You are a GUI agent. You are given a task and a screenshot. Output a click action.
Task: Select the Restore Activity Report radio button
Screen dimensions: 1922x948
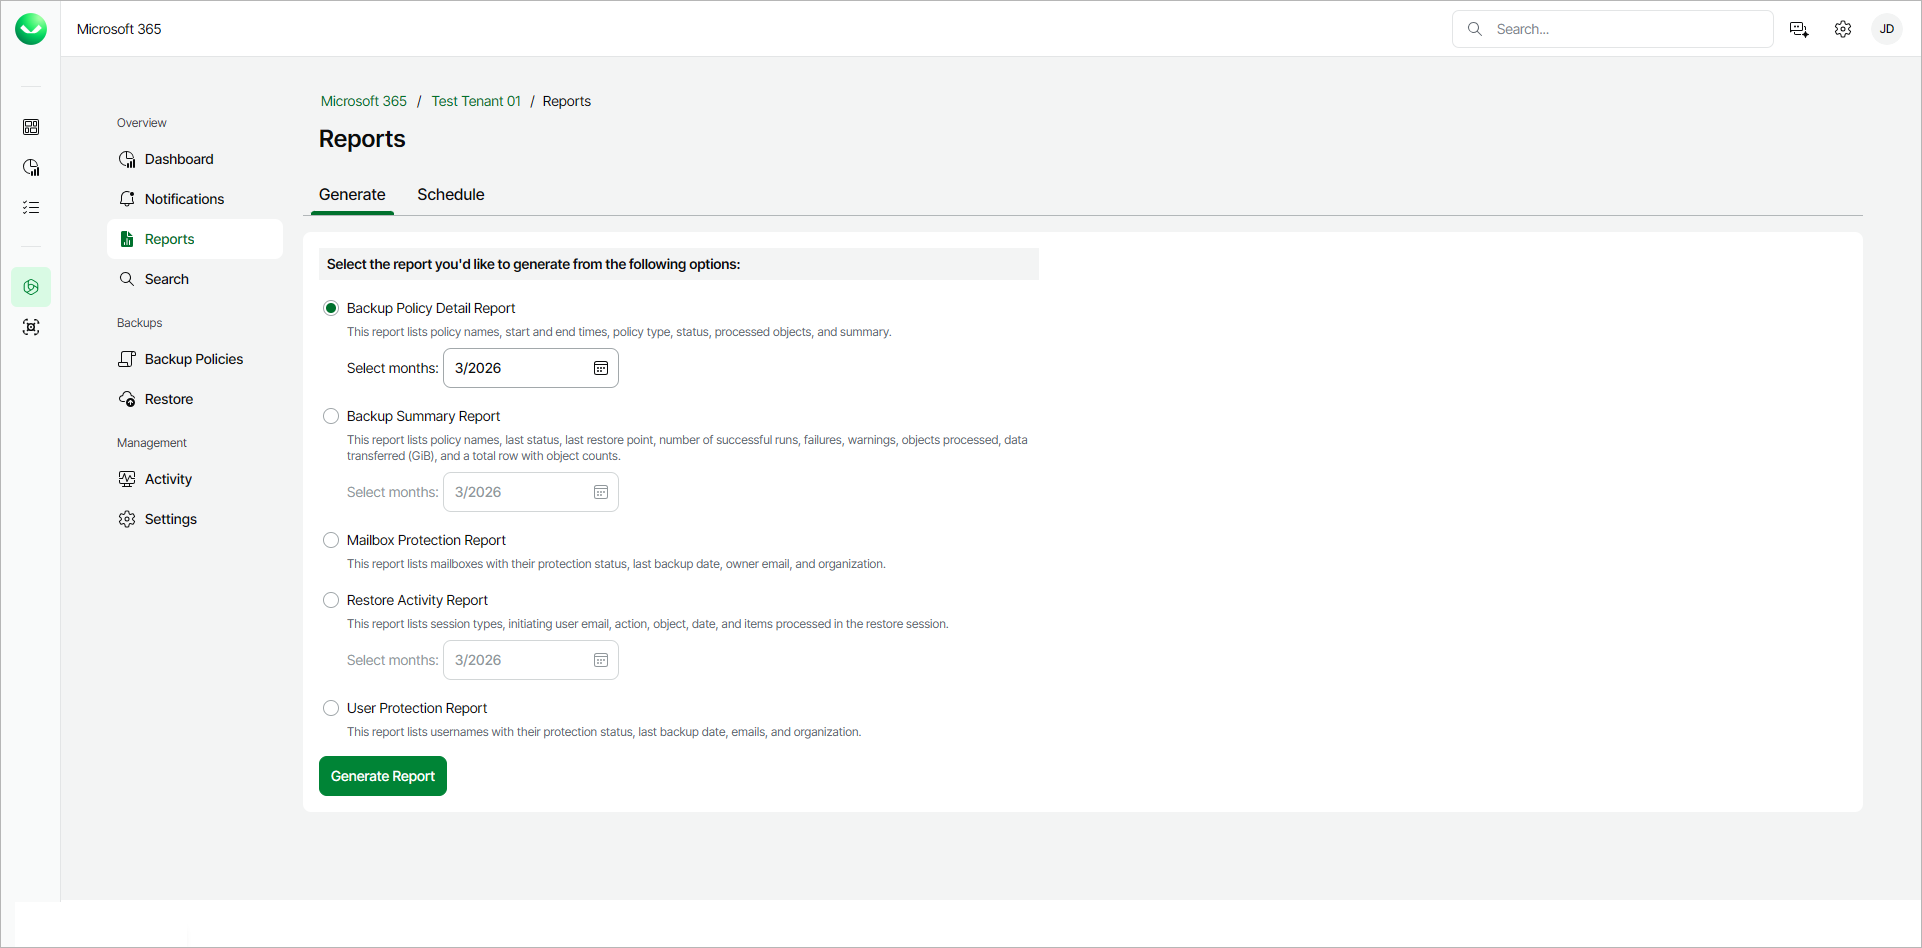pos(331,600)
